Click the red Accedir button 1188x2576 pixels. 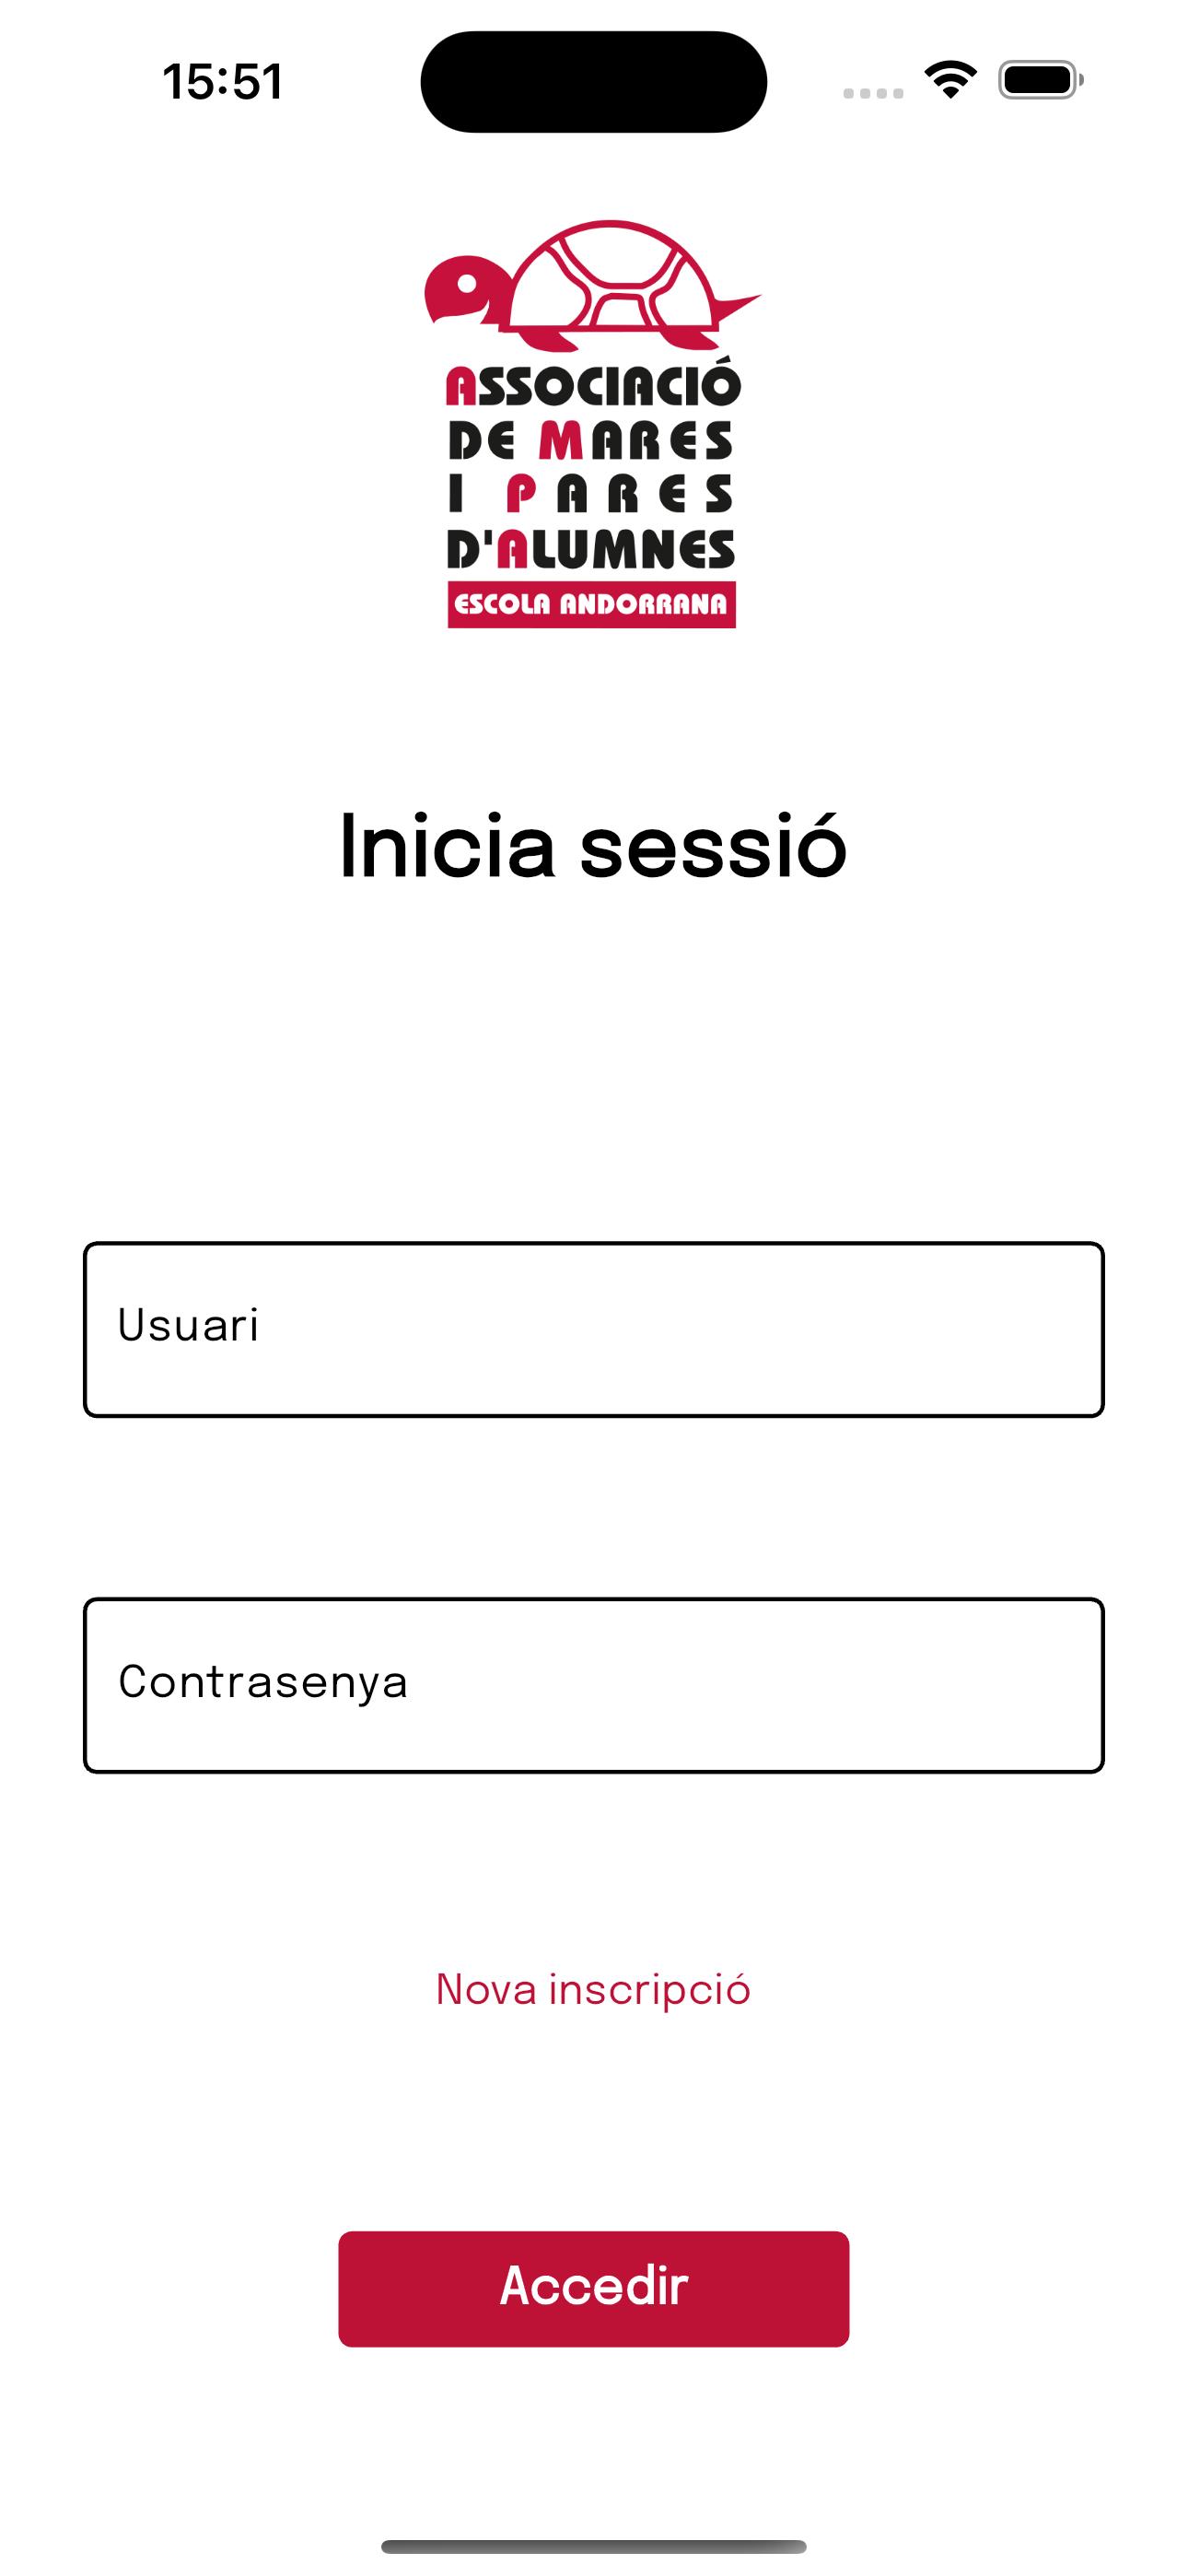point(594,2288)
